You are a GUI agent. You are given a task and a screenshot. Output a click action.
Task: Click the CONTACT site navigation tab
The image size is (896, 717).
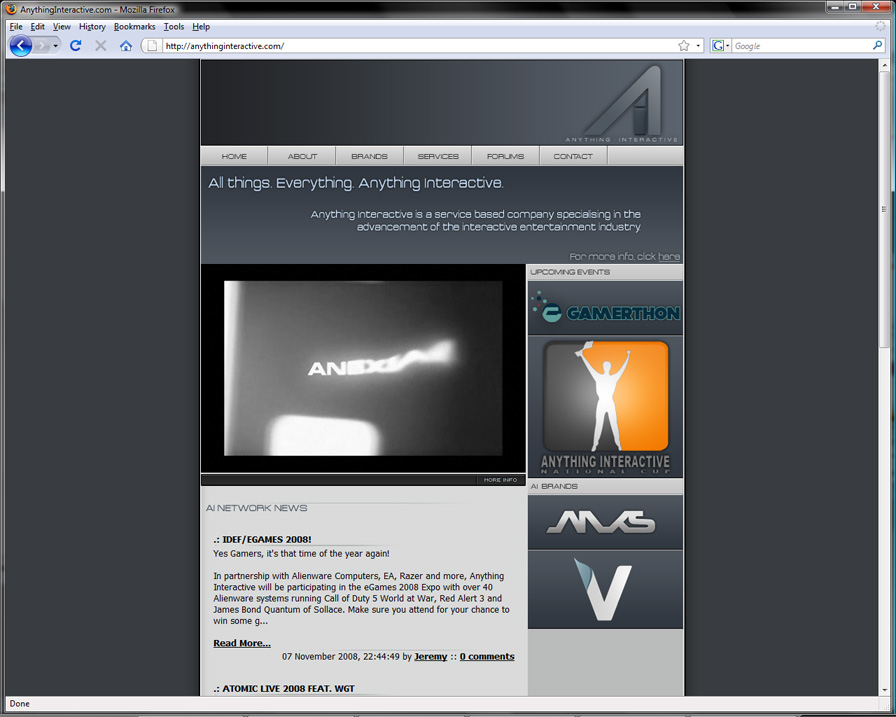coord(573,156)
